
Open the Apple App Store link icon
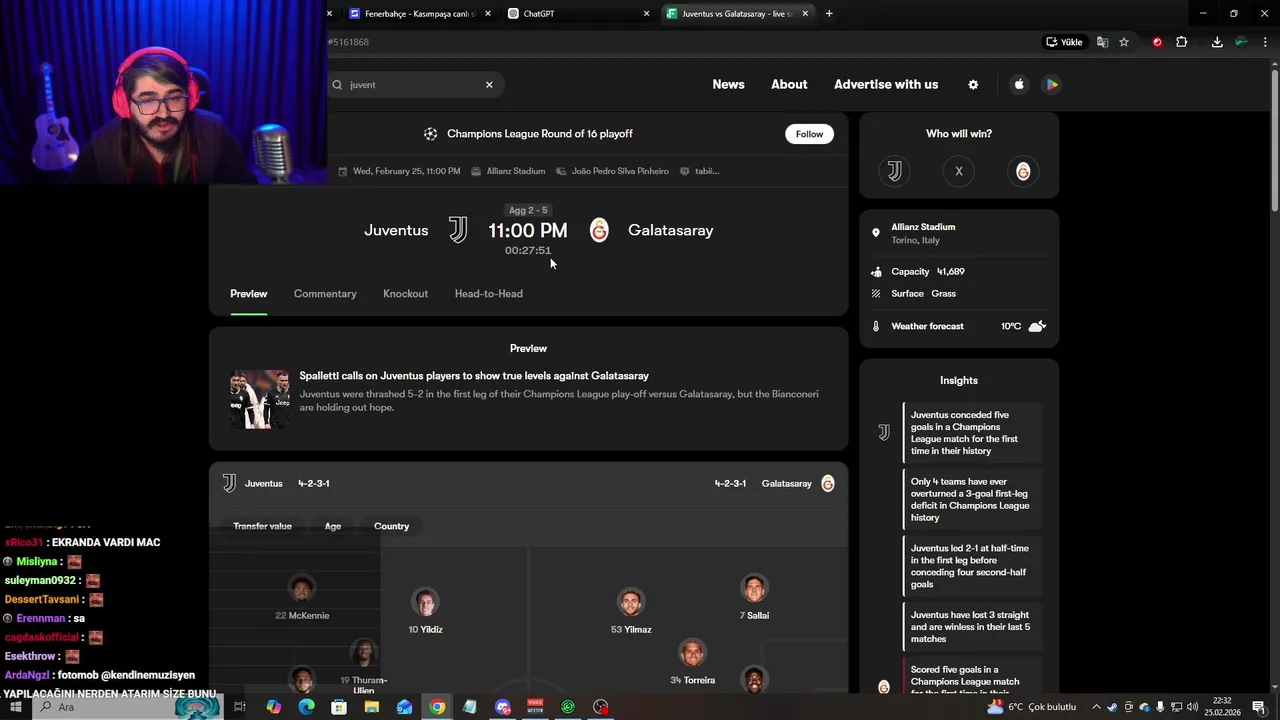click(1019, 85)
